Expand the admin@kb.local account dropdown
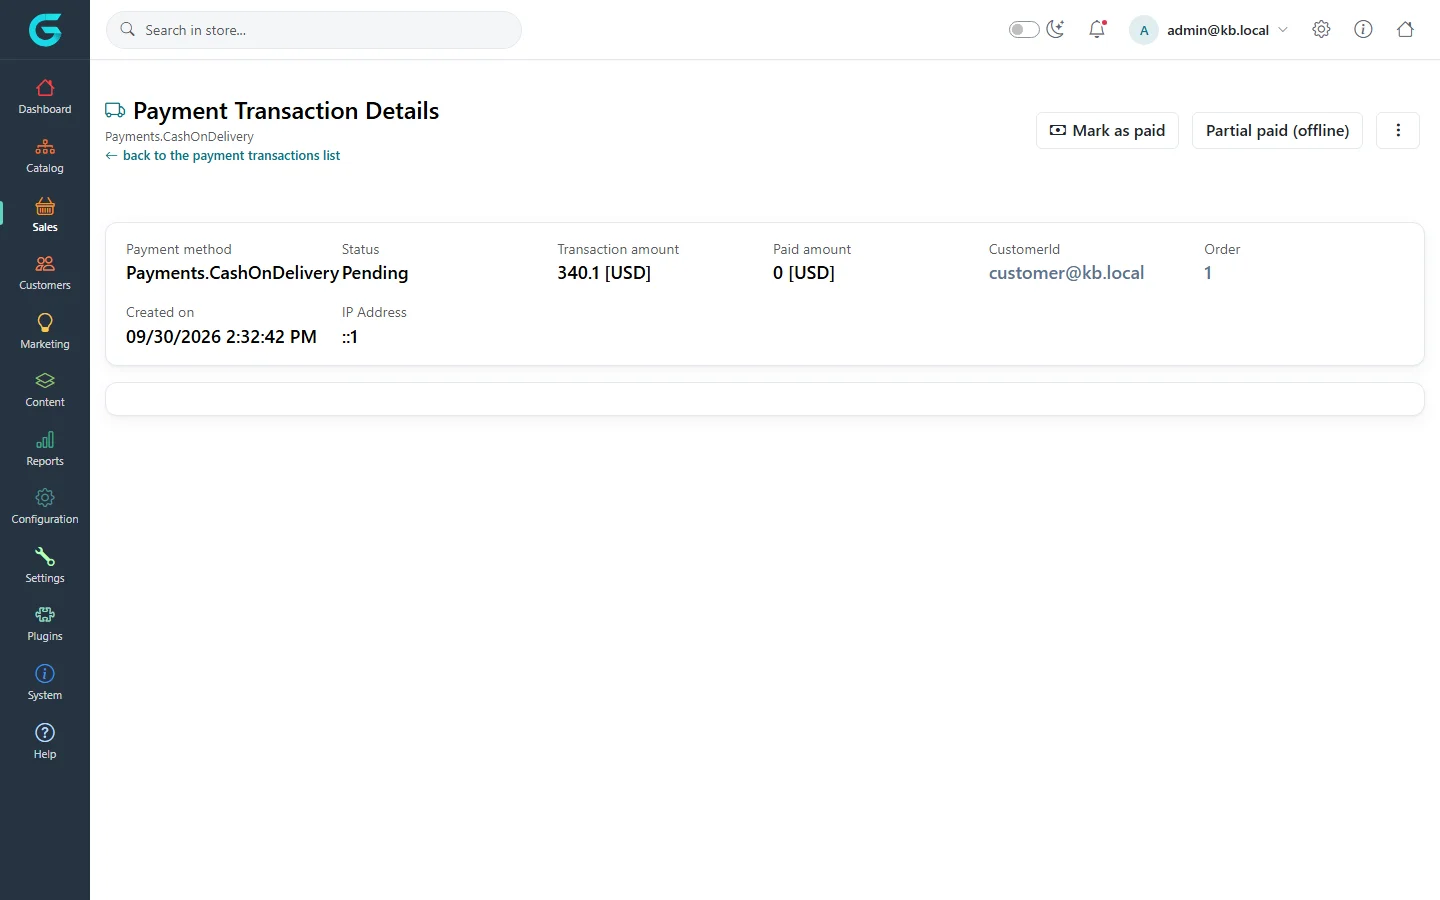This screenshot has height=900, width=1440. point(1227,30)
